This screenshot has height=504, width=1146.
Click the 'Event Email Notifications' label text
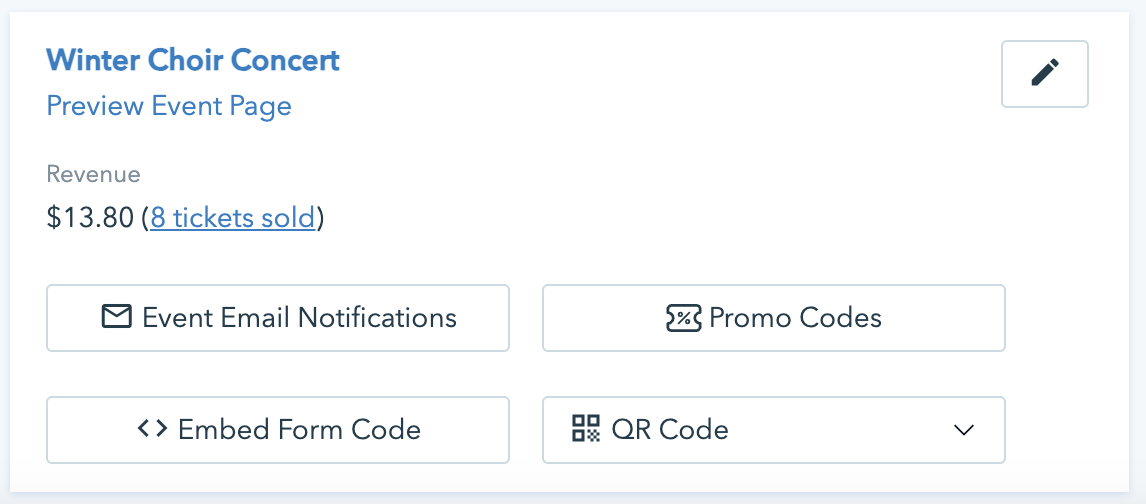[x=299, y=318]
